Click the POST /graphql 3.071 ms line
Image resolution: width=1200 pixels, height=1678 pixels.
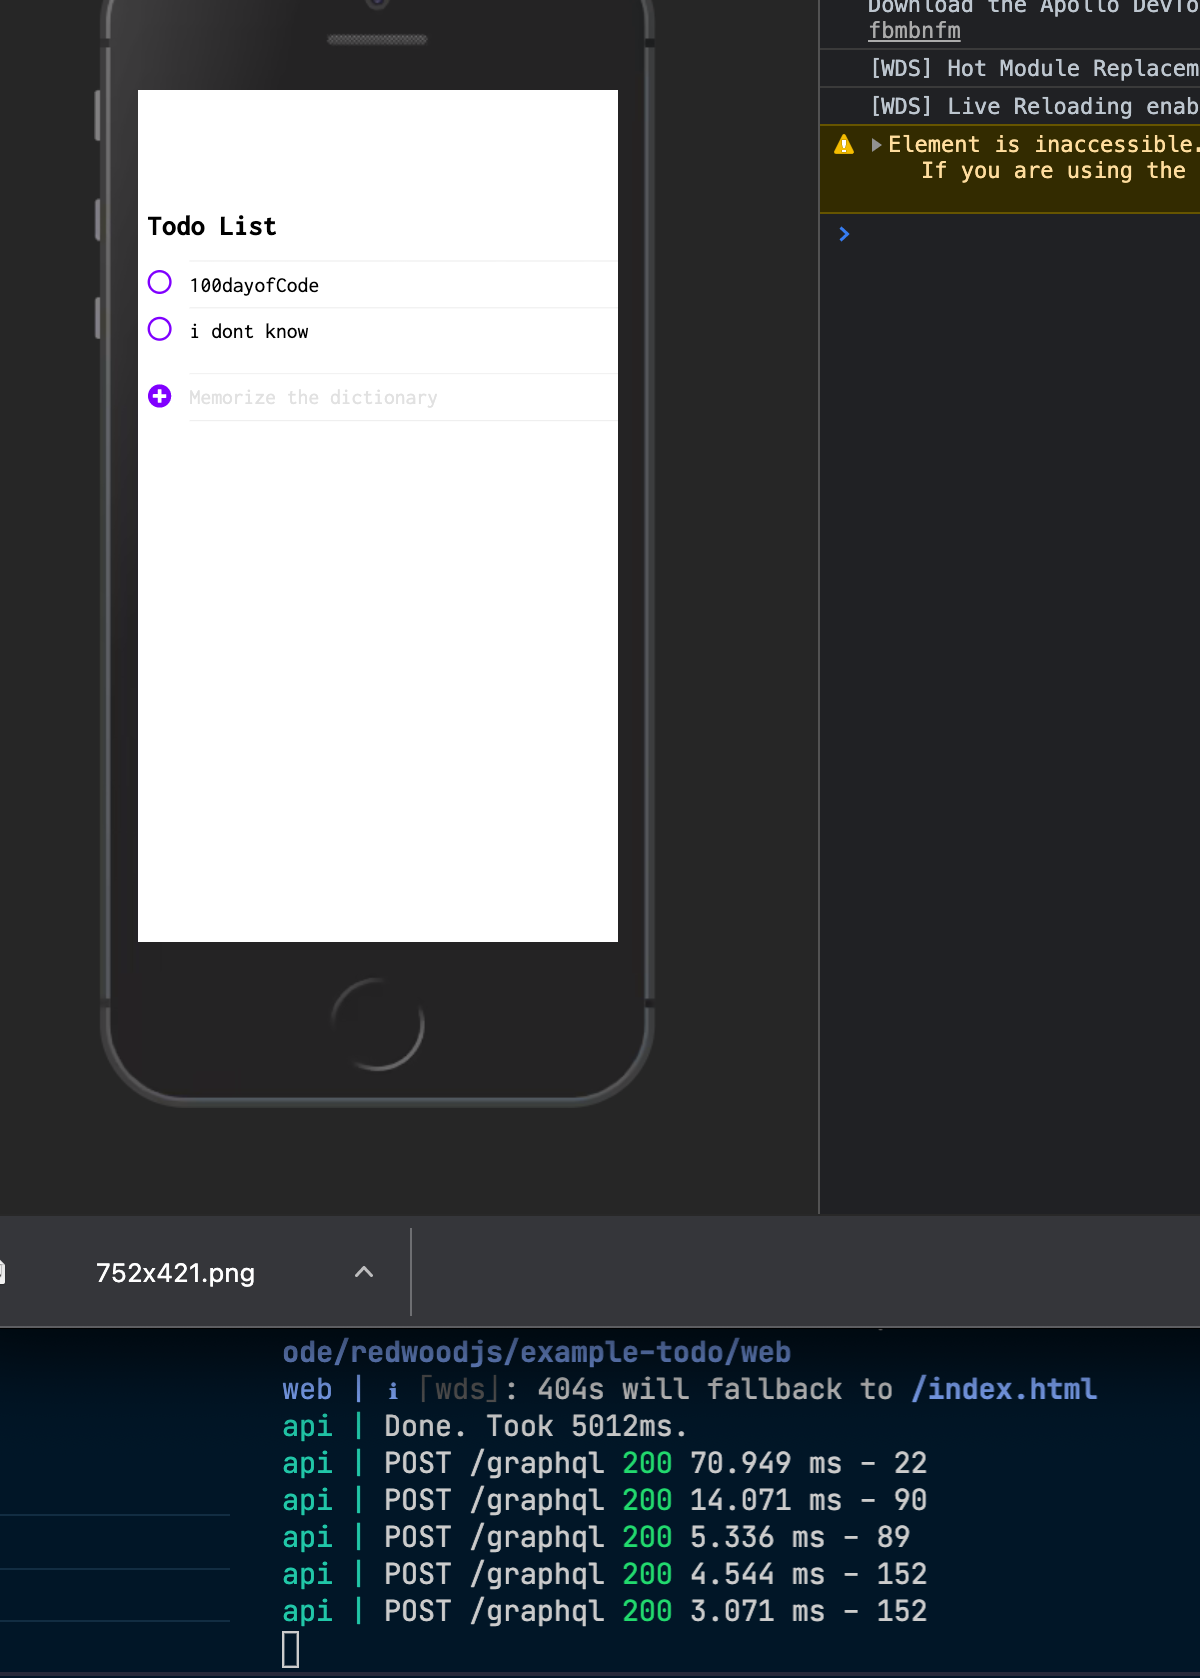click(x=605, y=1611)
